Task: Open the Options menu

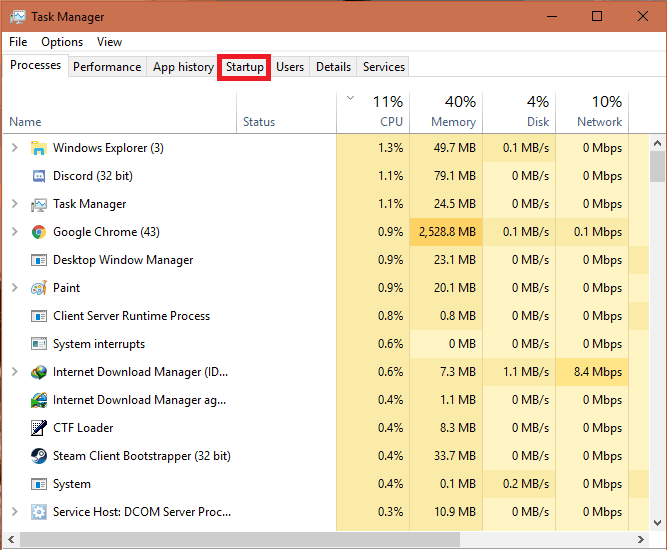Action: (x=62, y=42)
